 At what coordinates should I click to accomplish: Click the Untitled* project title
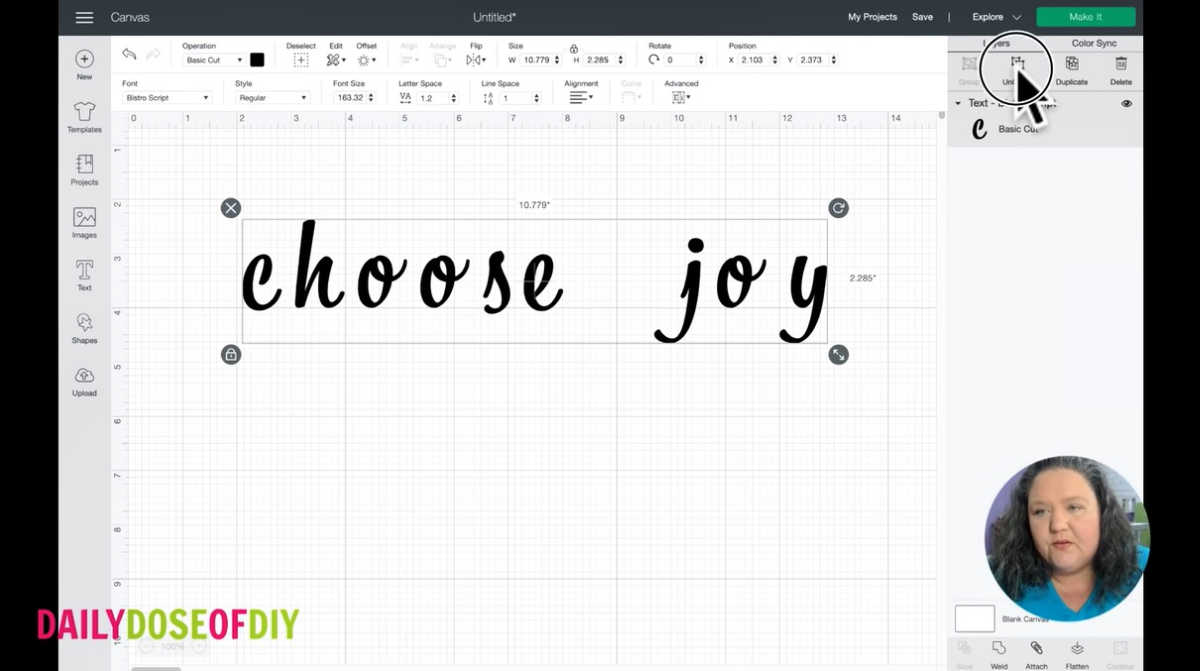(x=495, y=17)
